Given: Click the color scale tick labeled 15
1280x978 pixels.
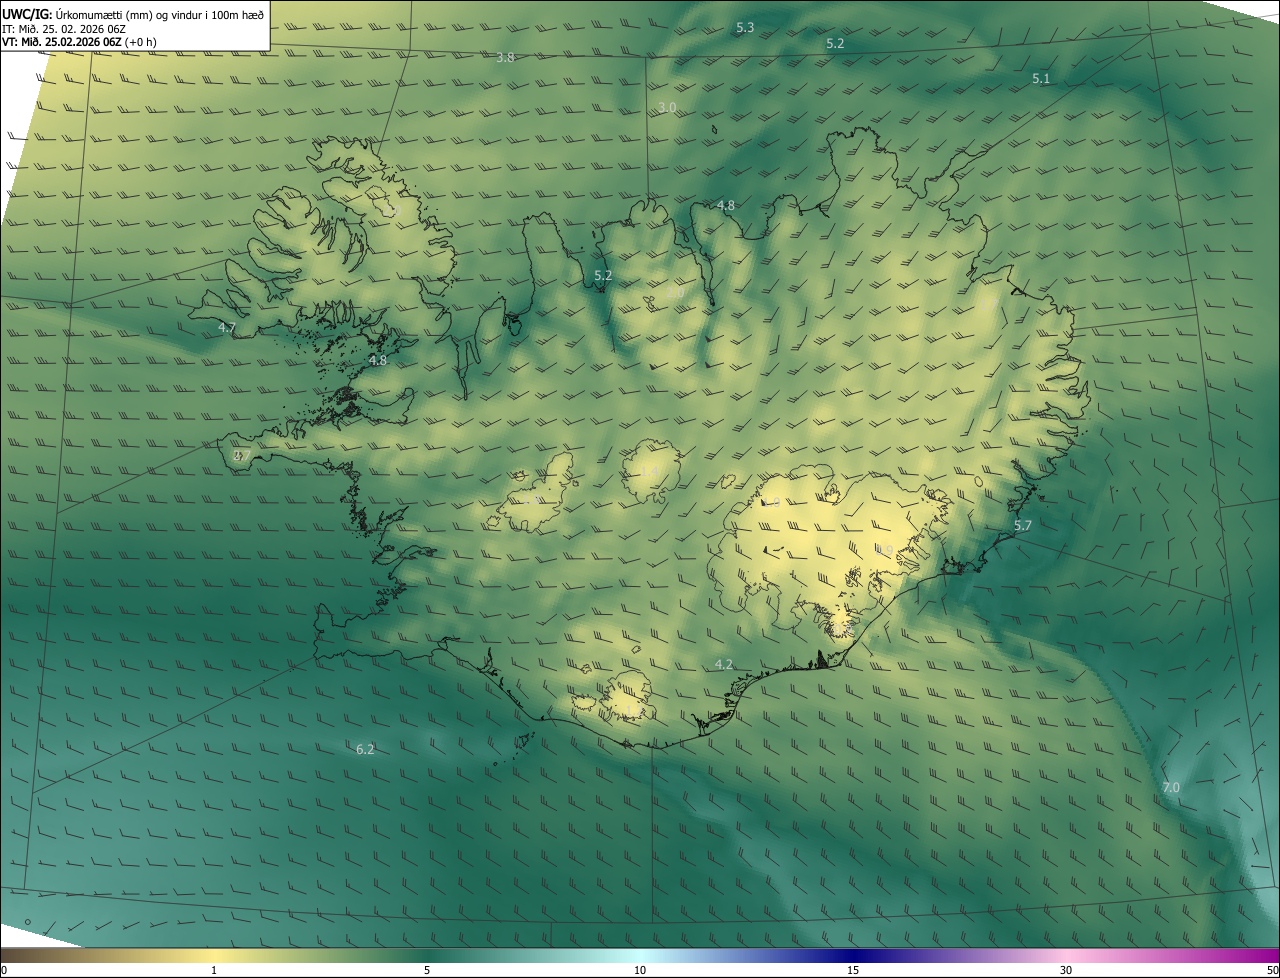Looking at the screenshot, I should pos(853,970).
